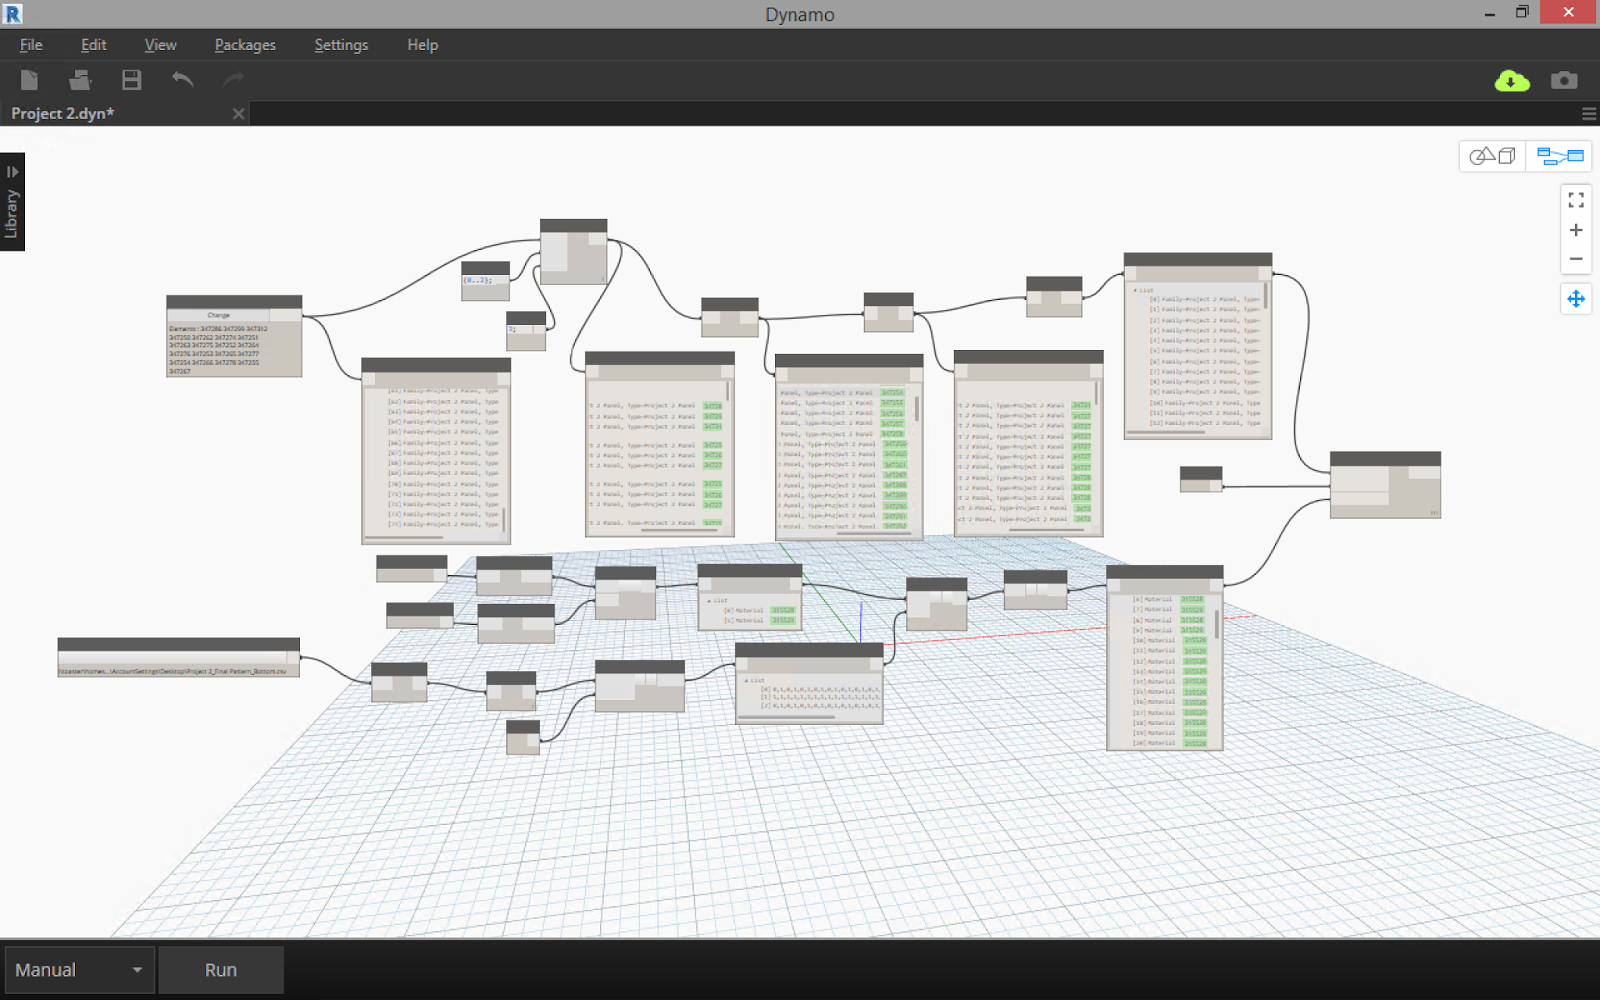The image size is (1600, 1000).
Task: Open the Settings menu
Action: (341, 45)
